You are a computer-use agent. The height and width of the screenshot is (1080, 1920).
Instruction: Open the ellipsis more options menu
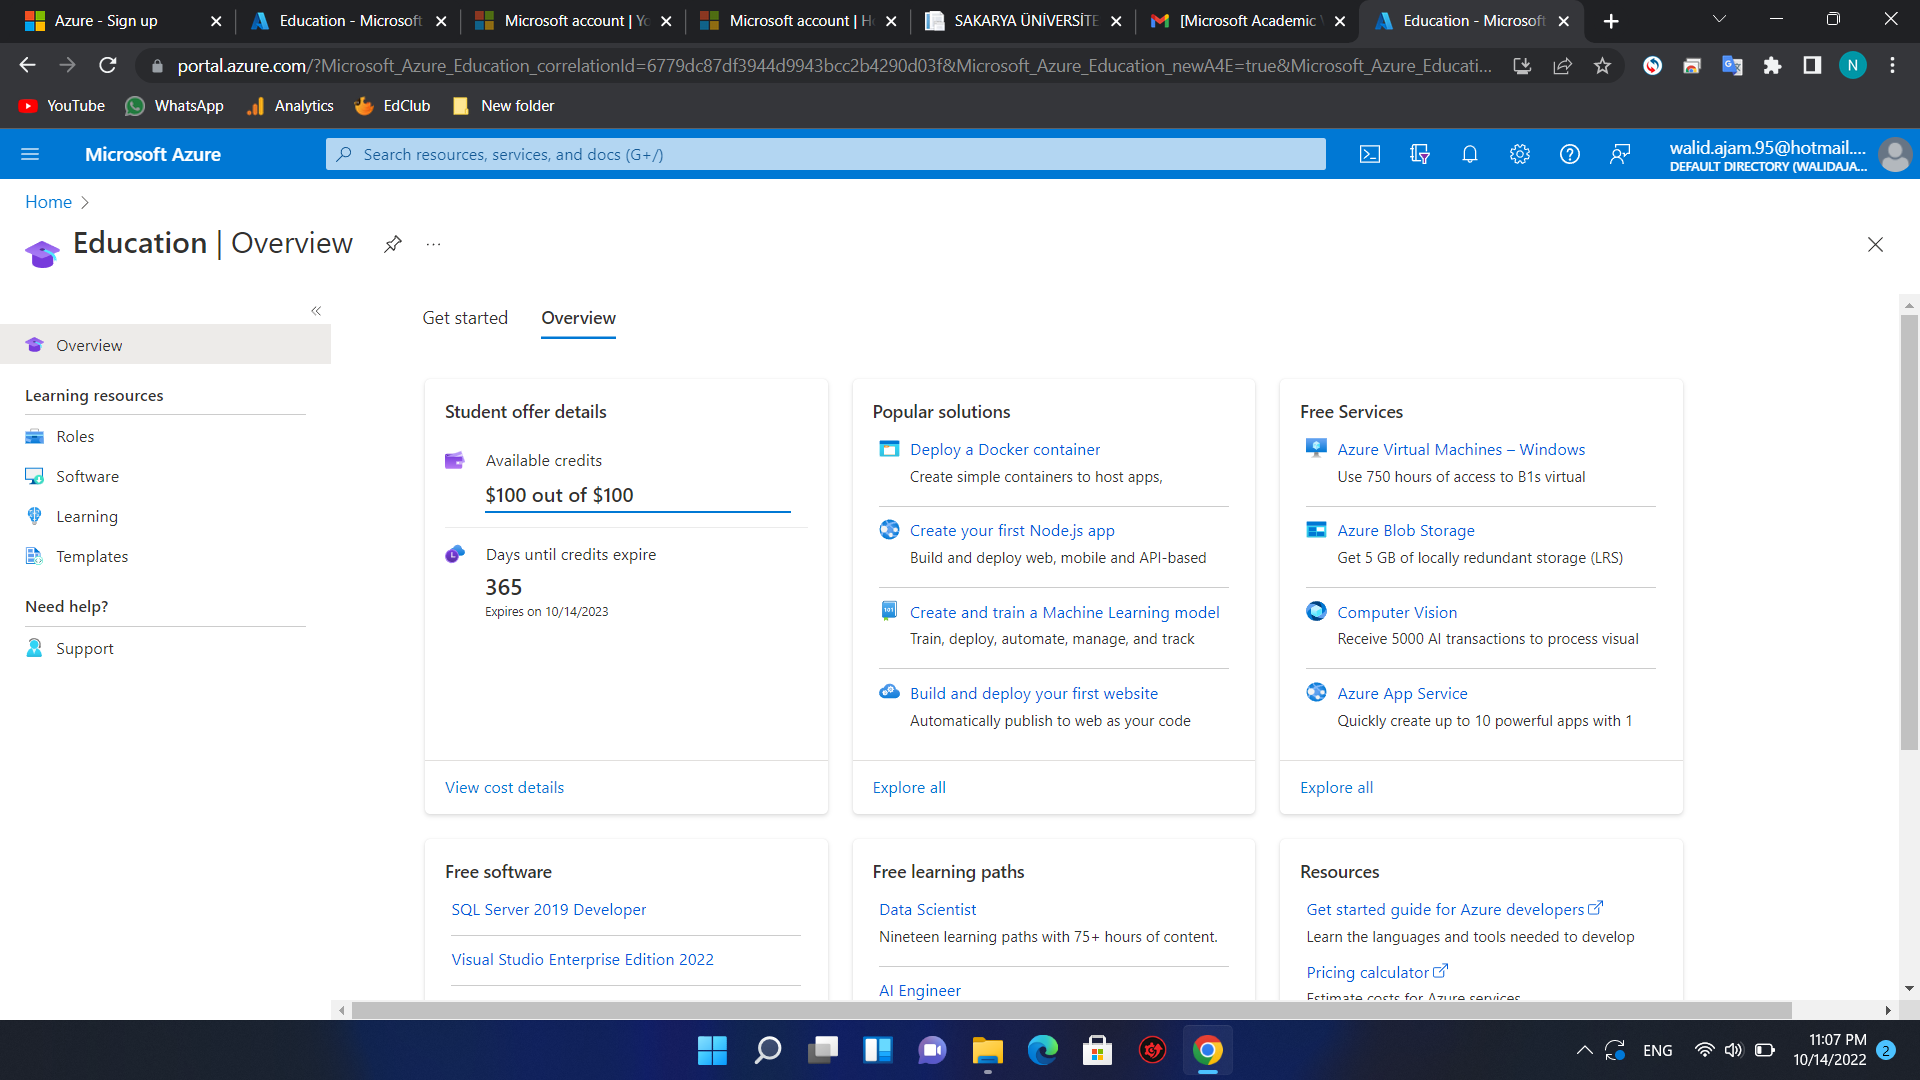click(x=433, y=244)
